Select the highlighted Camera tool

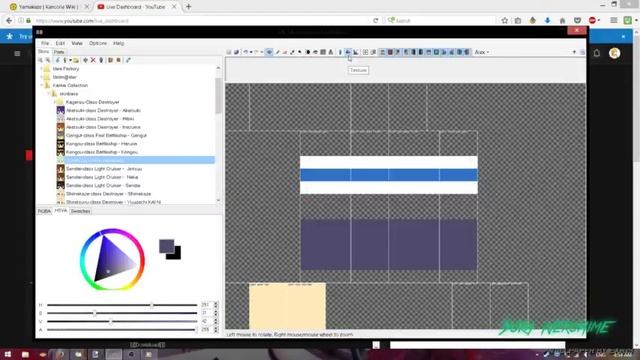click(x=269, y=52)
